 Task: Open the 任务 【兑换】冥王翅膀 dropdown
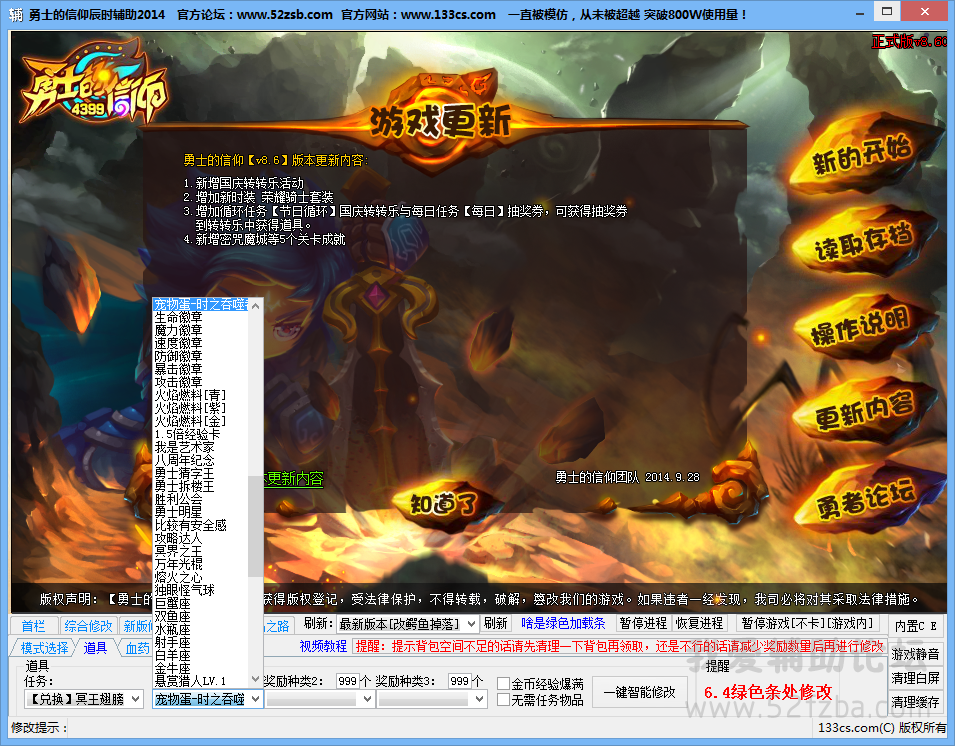point(84,699)
